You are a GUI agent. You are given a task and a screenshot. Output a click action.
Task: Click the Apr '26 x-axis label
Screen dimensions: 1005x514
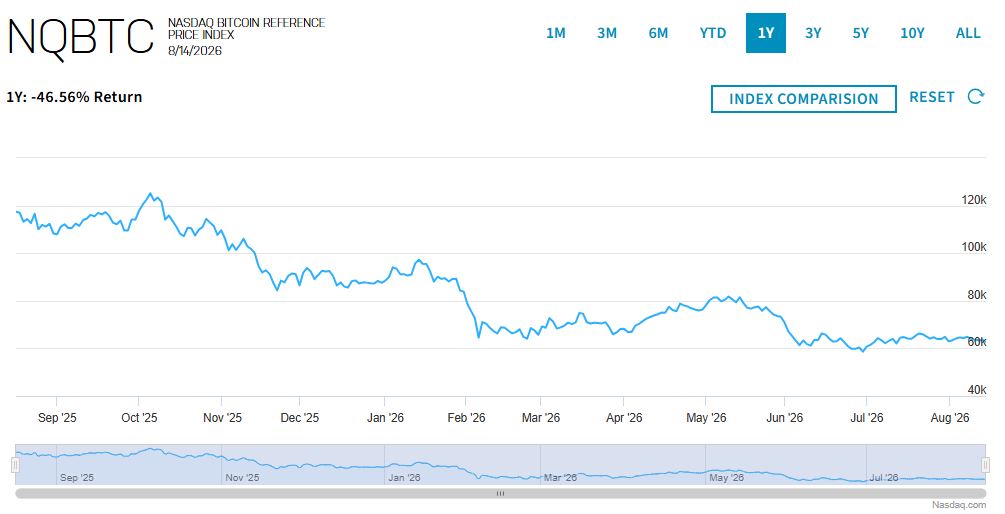tap(624, 418)
